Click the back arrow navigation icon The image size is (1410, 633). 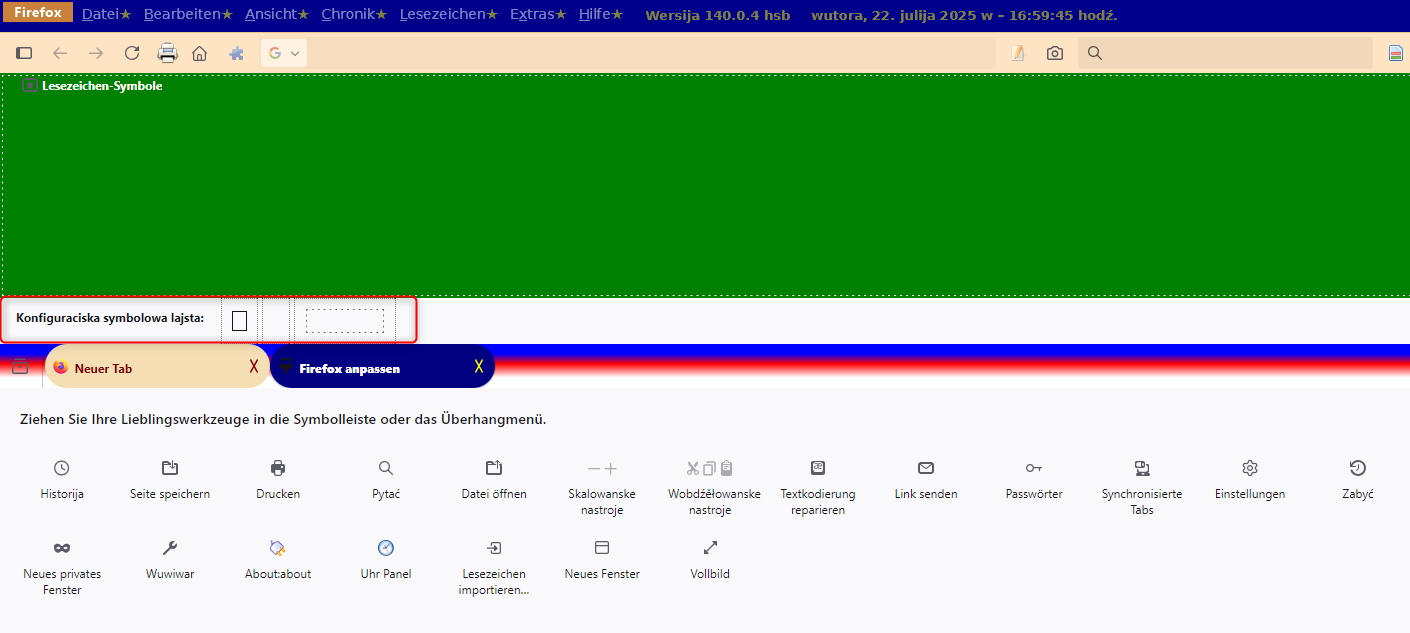coord(60,53)
